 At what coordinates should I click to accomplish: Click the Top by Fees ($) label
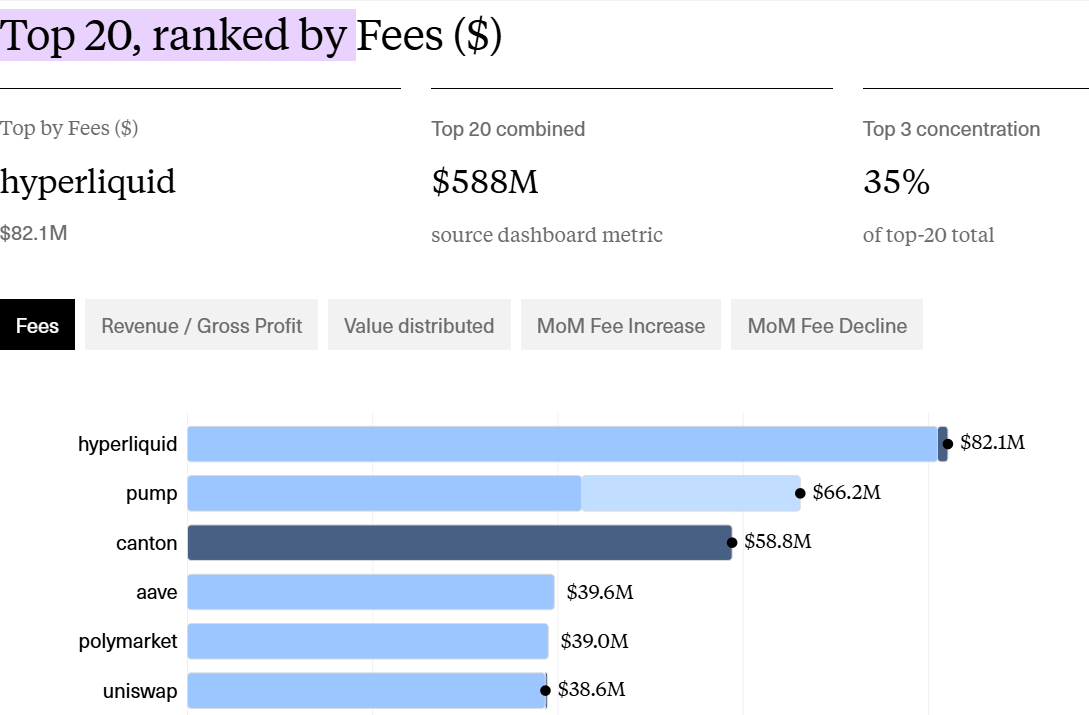[69, 129]
